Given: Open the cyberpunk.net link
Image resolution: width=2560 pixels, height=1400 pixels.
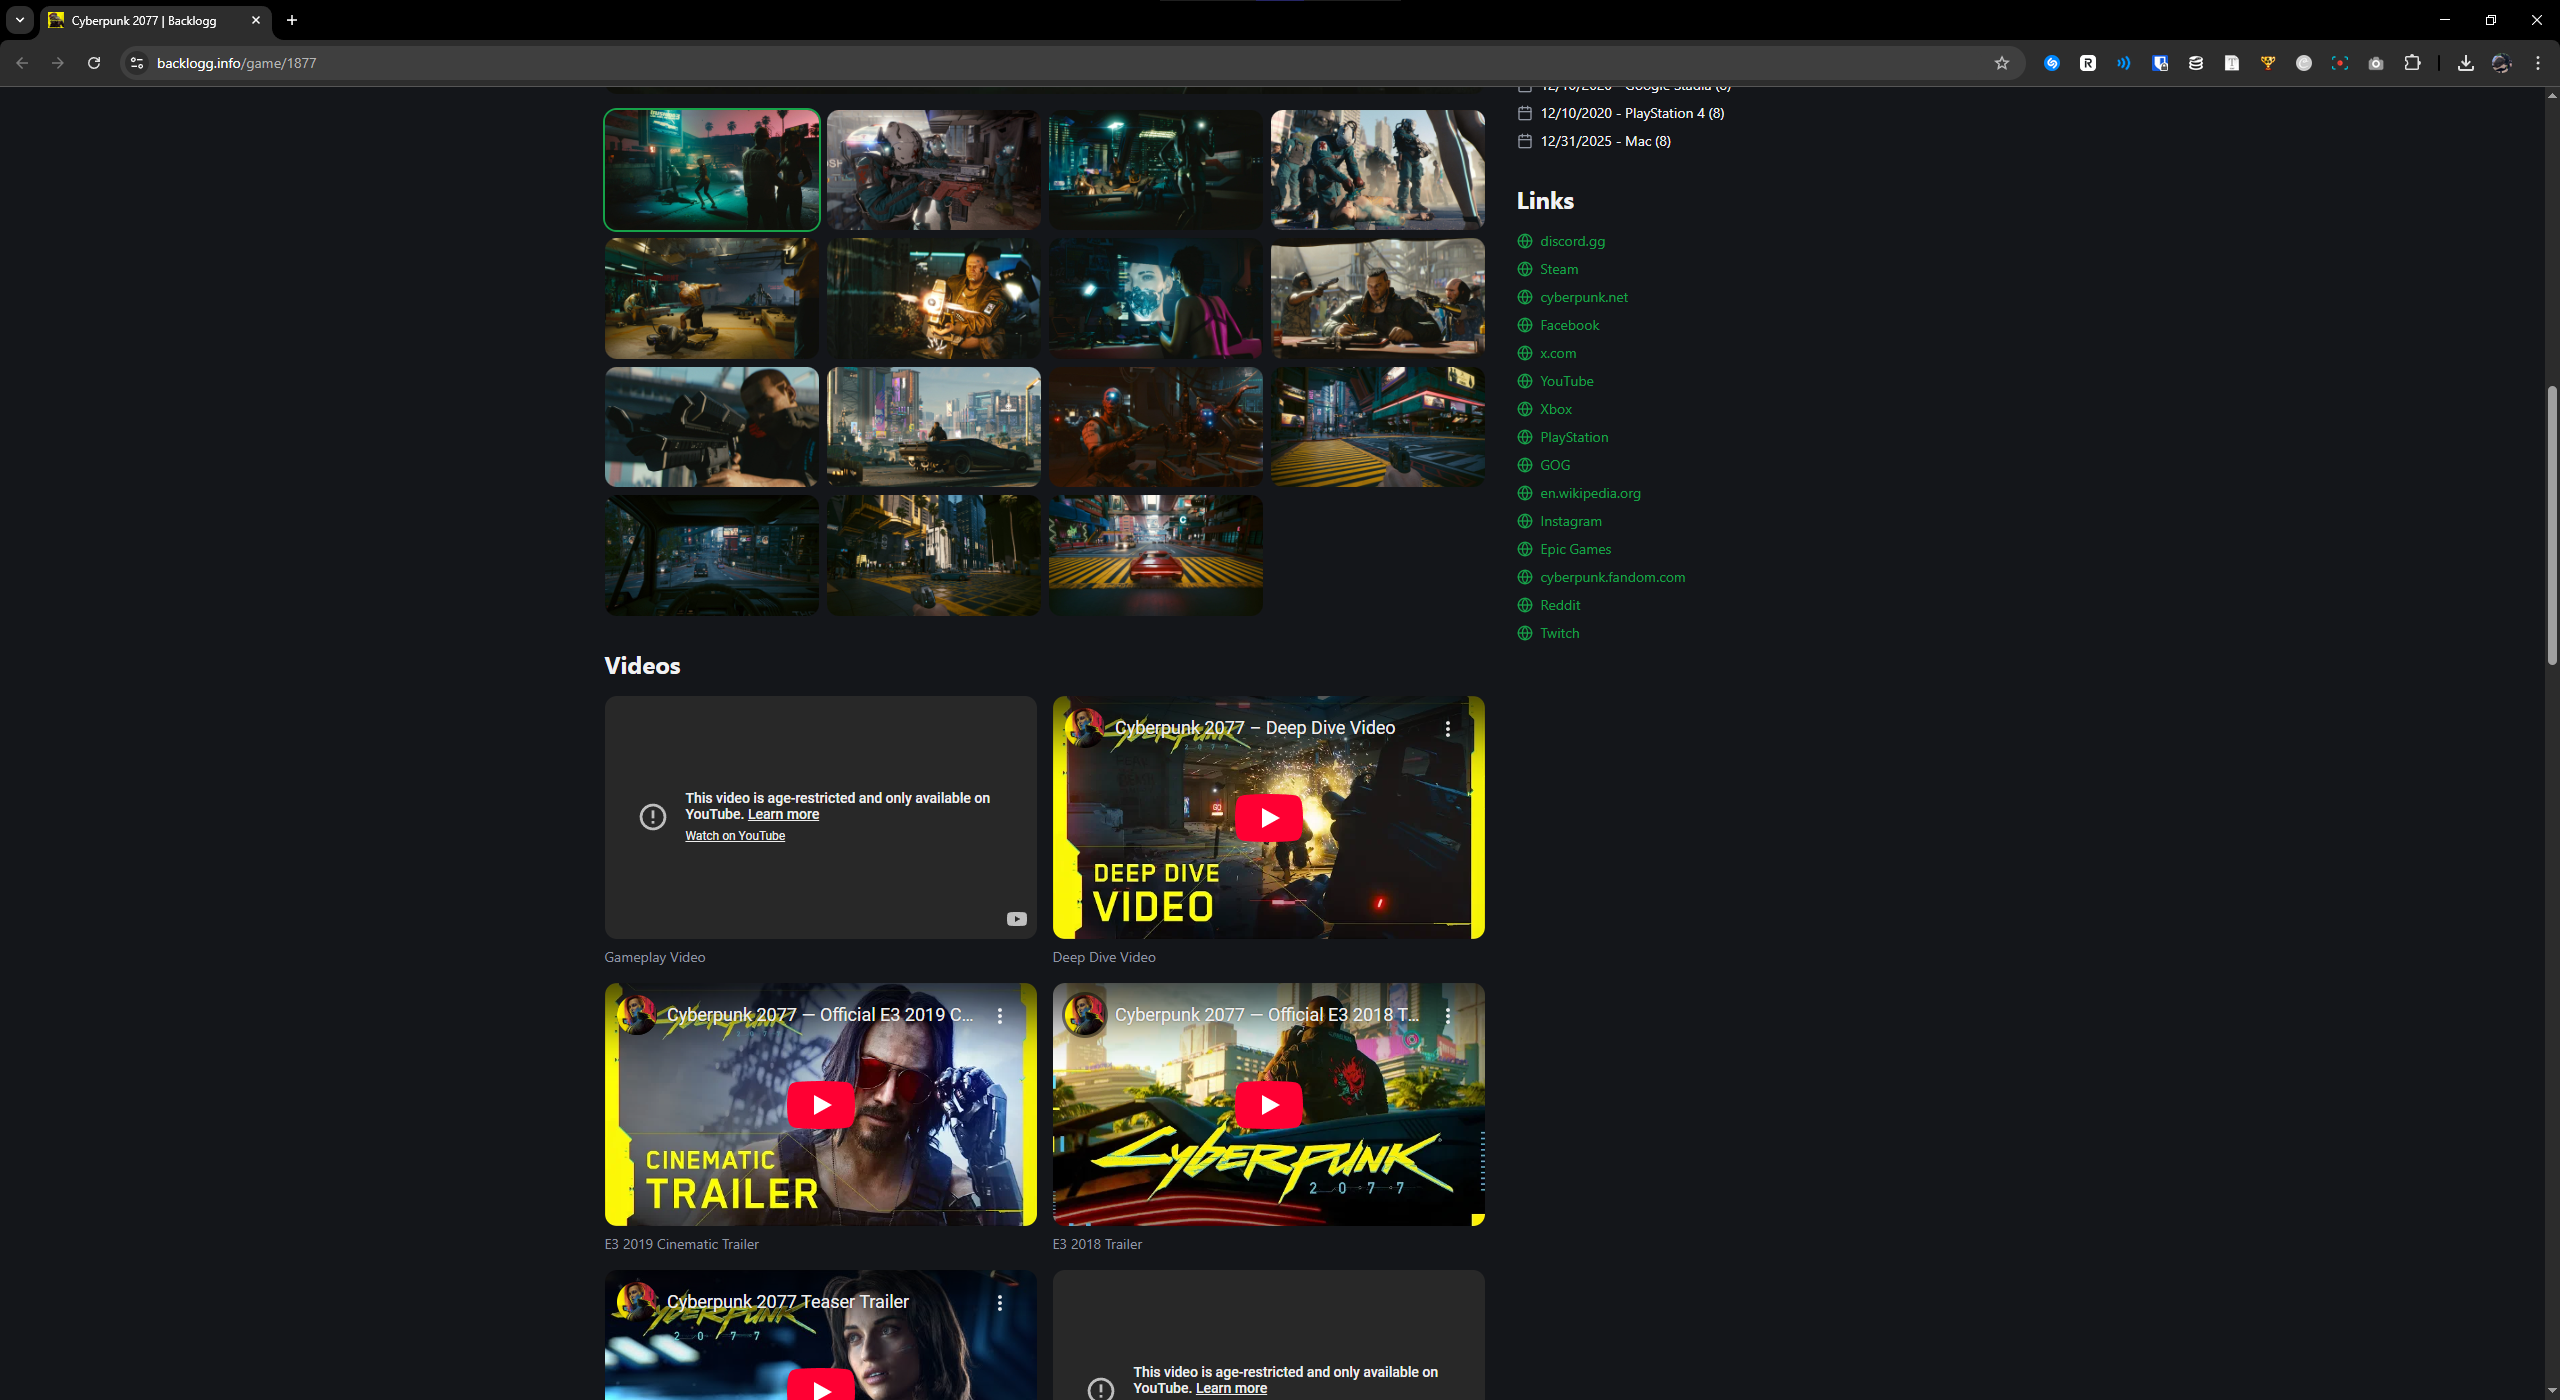Looking at the screenshot, I should point(1584,297).
